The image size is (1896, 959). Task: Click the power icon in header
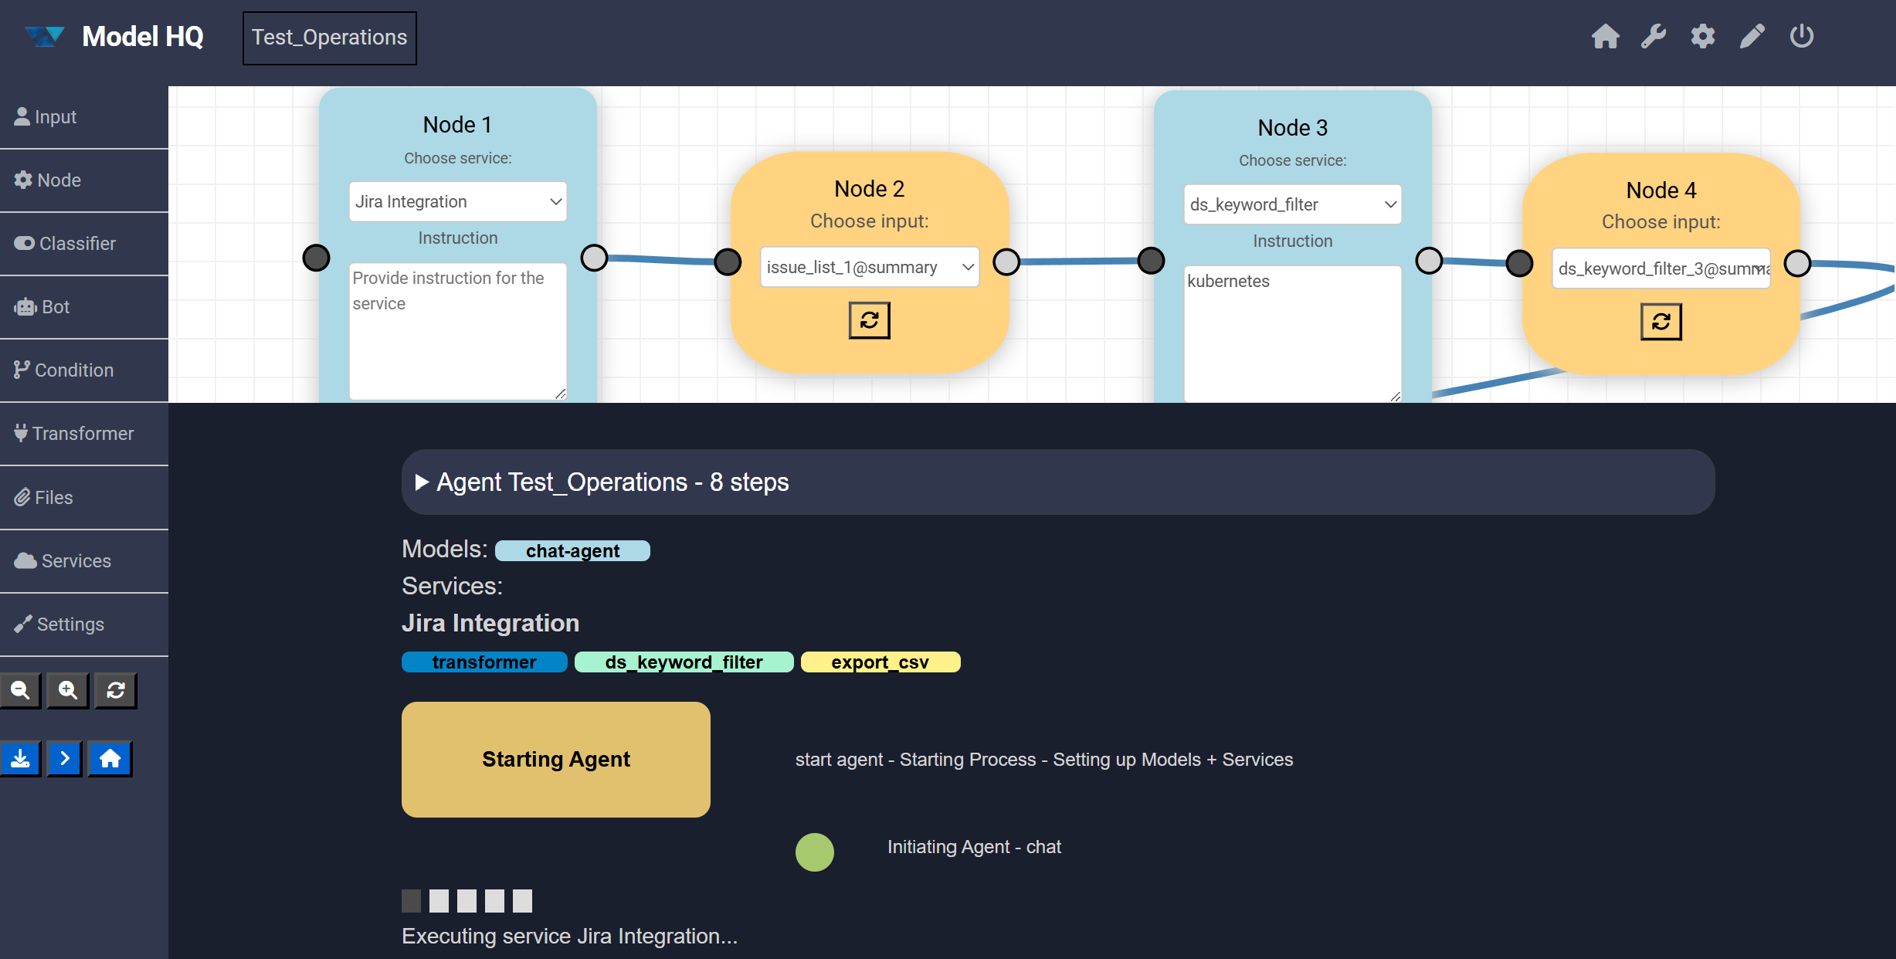coord(1802,37)
